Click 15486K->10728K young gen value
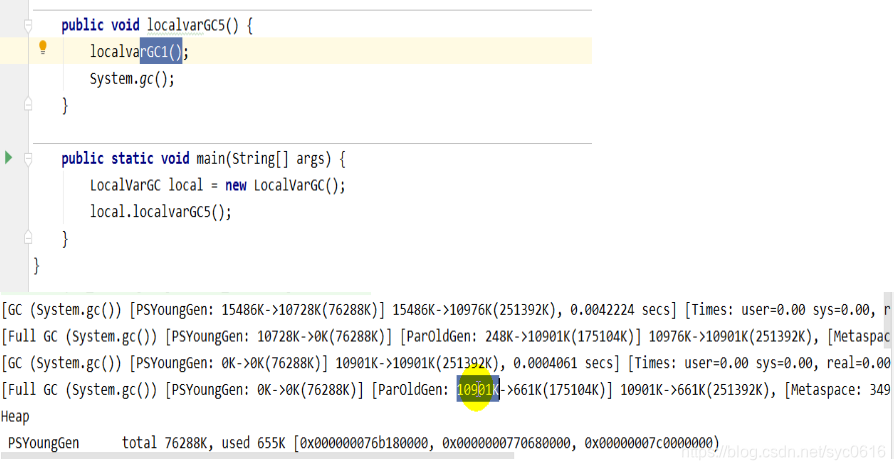895x470 pixels. click(x=271, y=310)
